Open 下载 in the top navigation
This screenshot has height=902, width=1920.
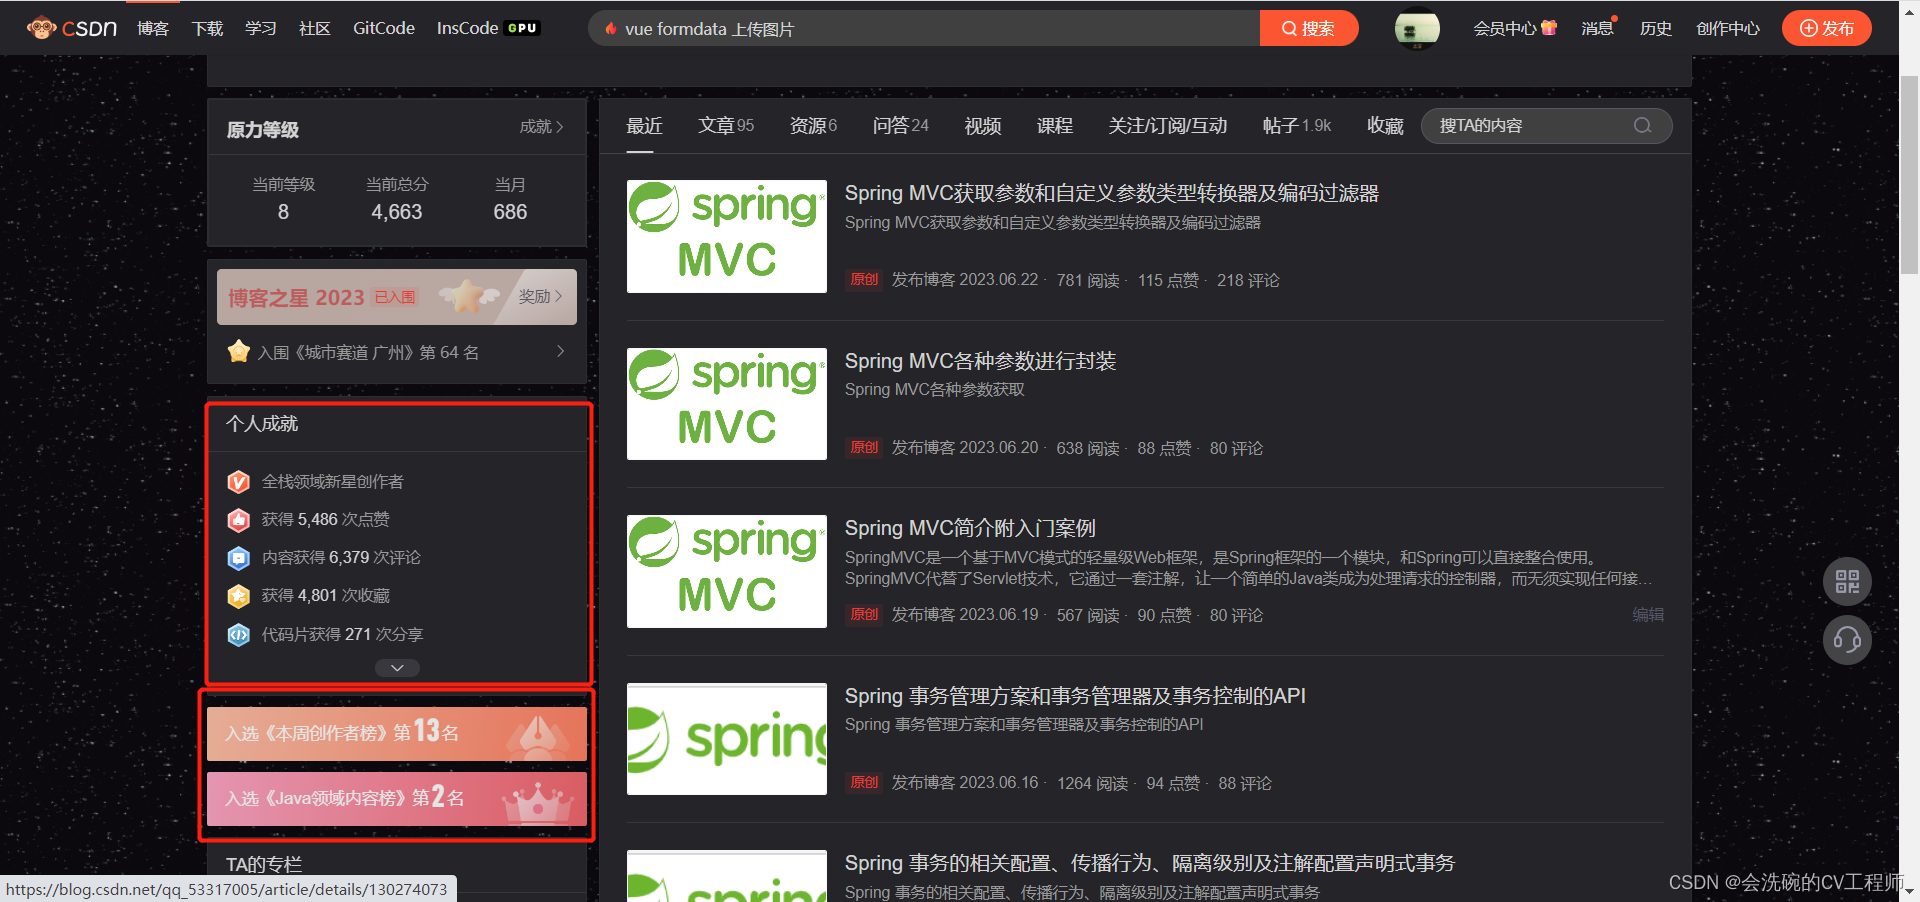point(208,28)
